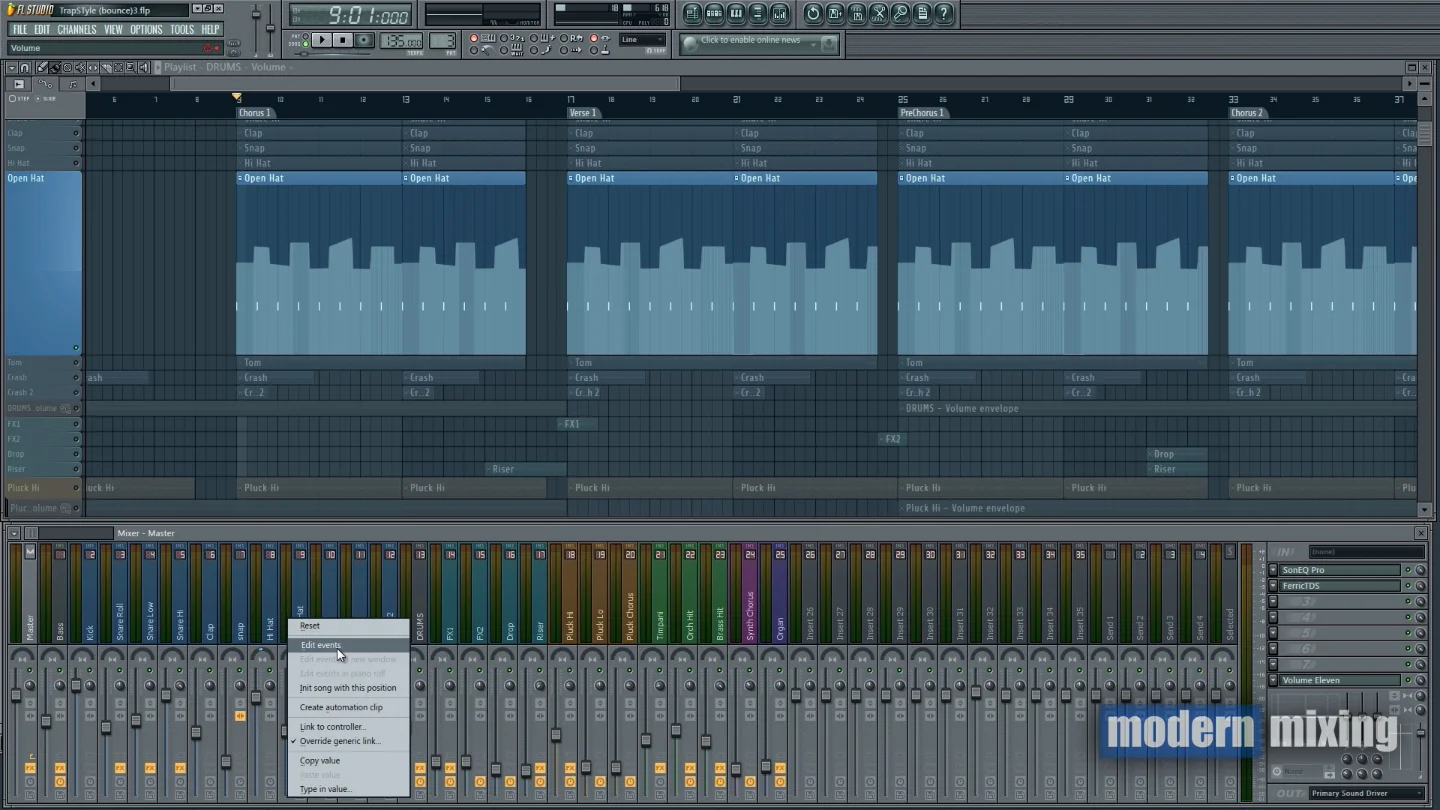Click the undo history icon
Image resolution: width=1440 pixels, height=810 pixels.
813,13
